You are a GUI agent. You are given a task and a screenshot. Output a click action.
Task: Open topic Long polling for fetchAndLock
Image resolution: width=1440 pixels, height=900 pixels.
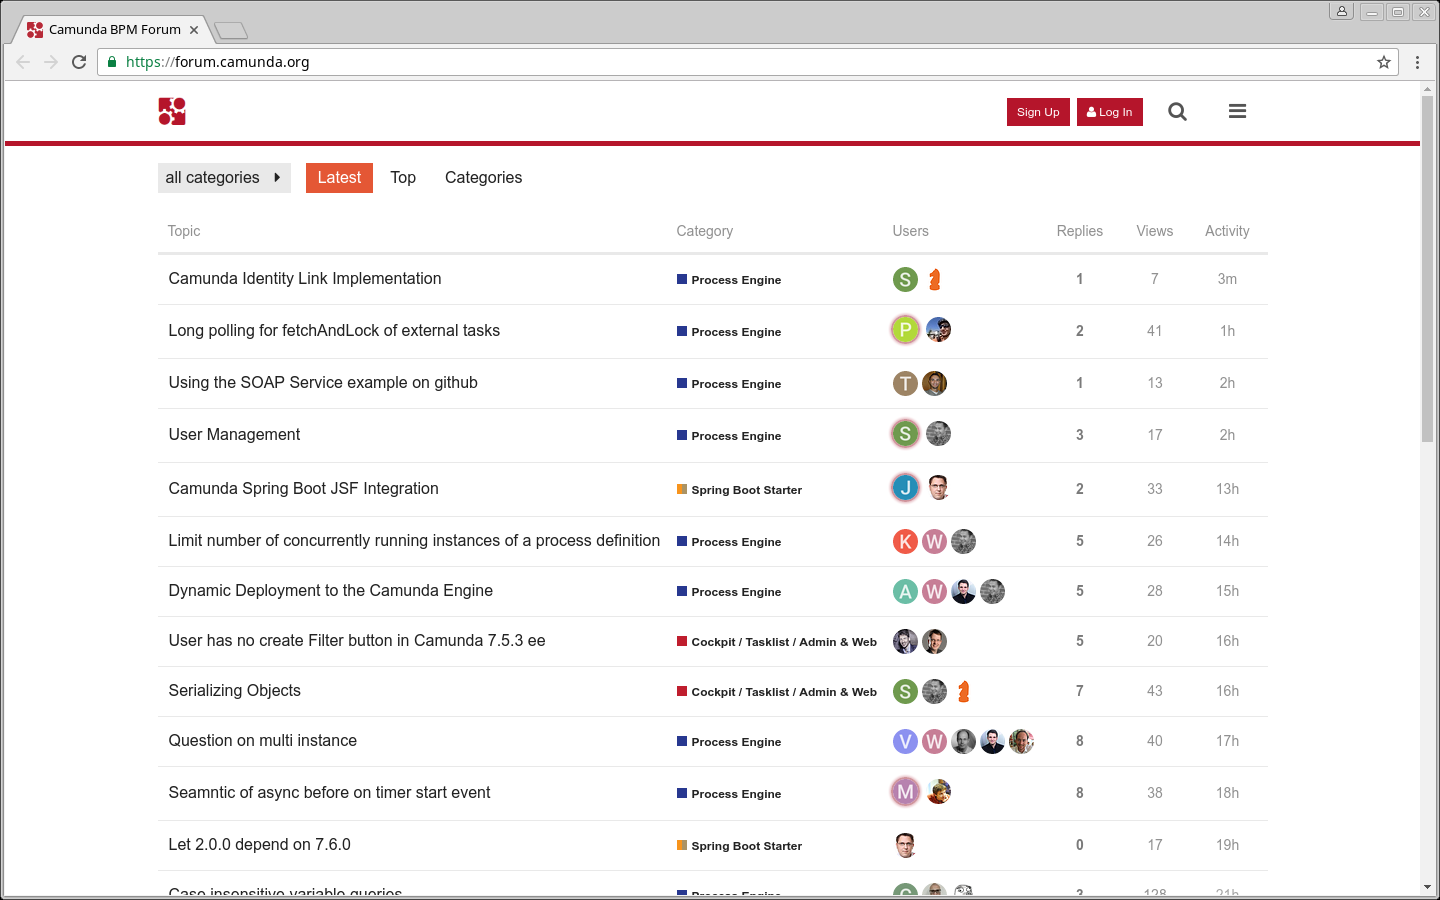click(334, 331)
